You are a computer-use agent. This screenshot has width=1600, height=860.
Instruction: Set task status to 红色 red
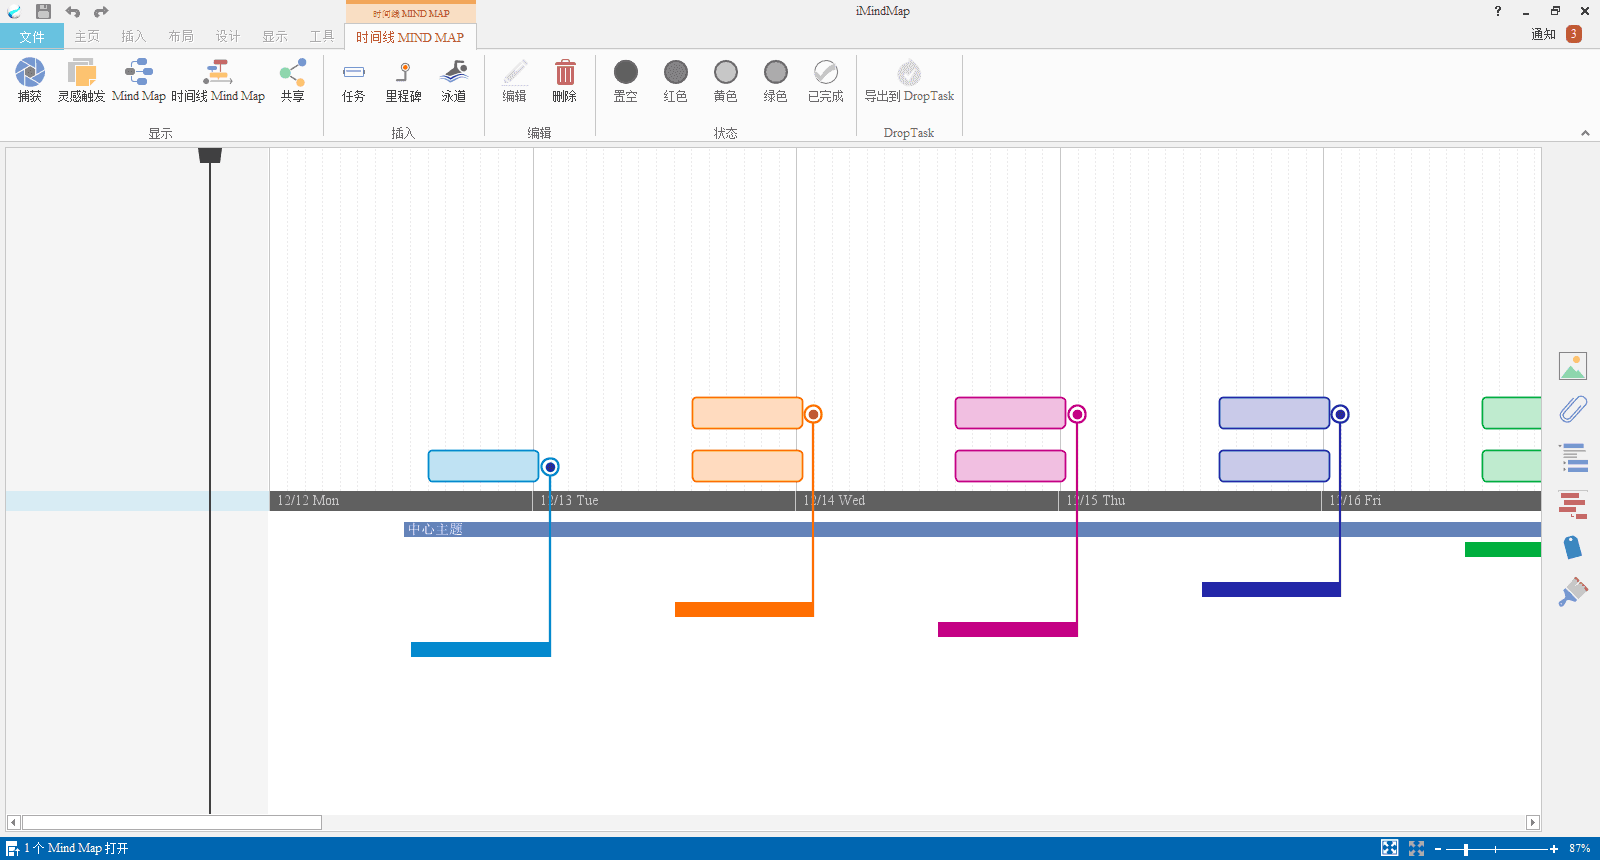pyautogui.click(x=676, y=80)
